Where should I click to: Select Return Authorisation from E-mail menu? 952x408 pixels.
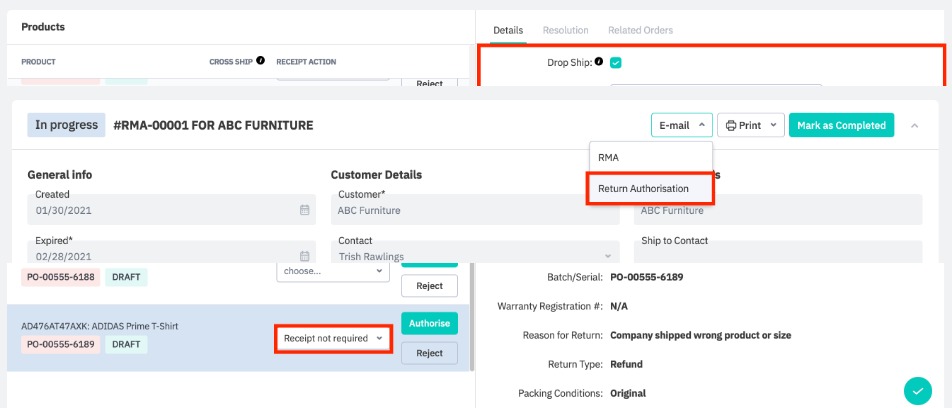pyautogui.click(x=651, y=188)
